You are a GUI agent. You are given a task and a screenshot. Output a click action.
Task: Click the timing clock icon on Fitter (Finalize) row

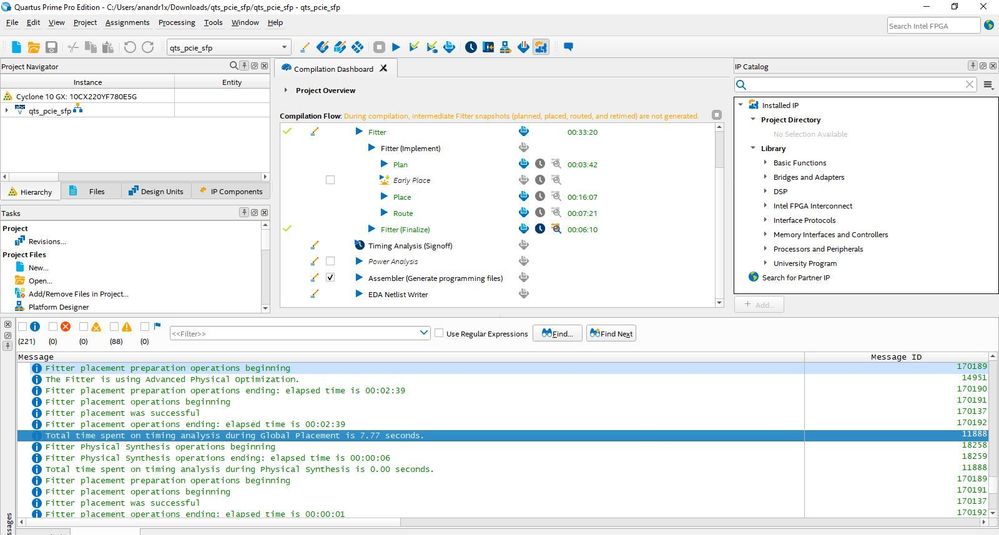[x=540, y=229]
